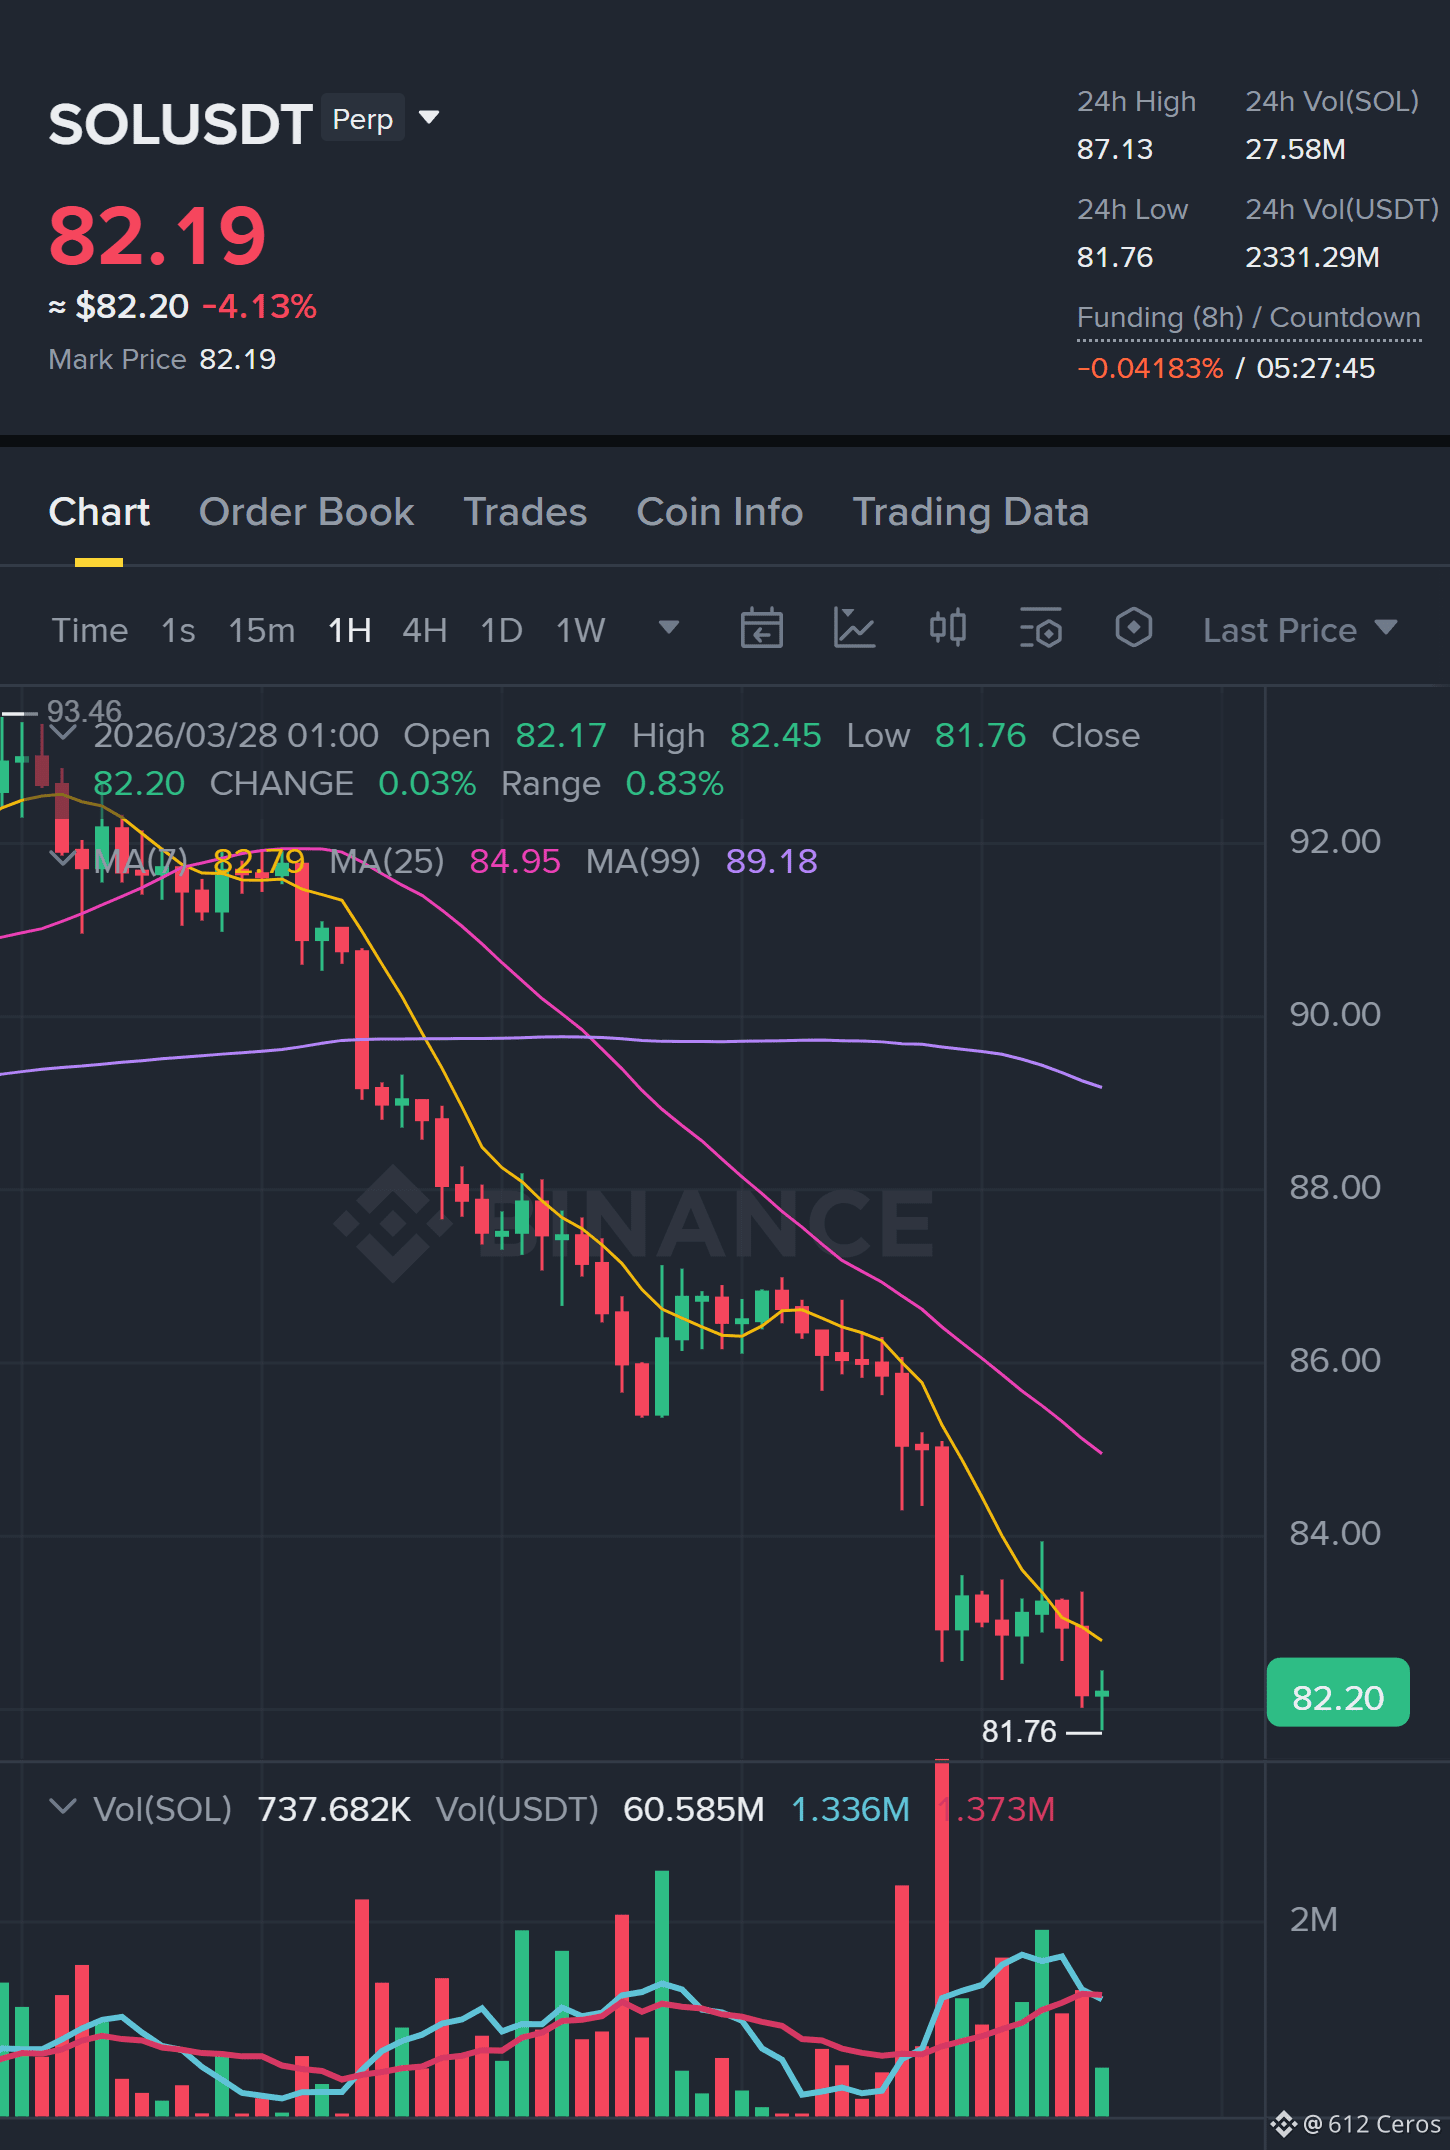1450x2150 pixels.
Task: Collapse the Vol(SOL) legend chevron
Action: 63,1807
